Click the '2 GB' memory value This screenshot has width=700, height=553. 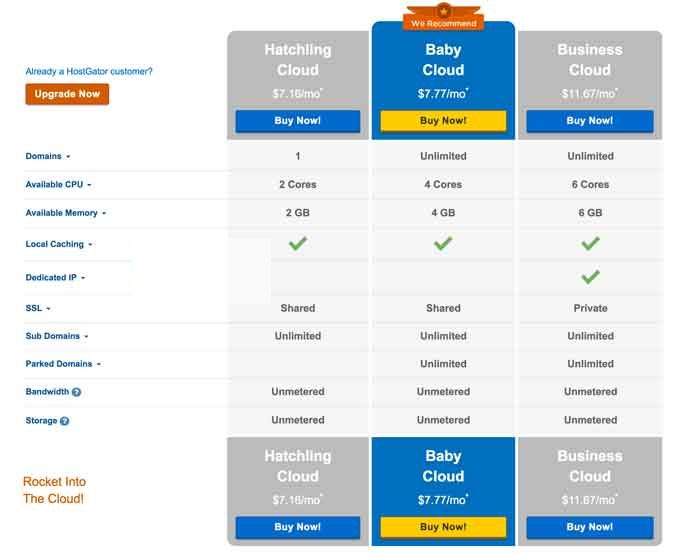tap(298, 213)
